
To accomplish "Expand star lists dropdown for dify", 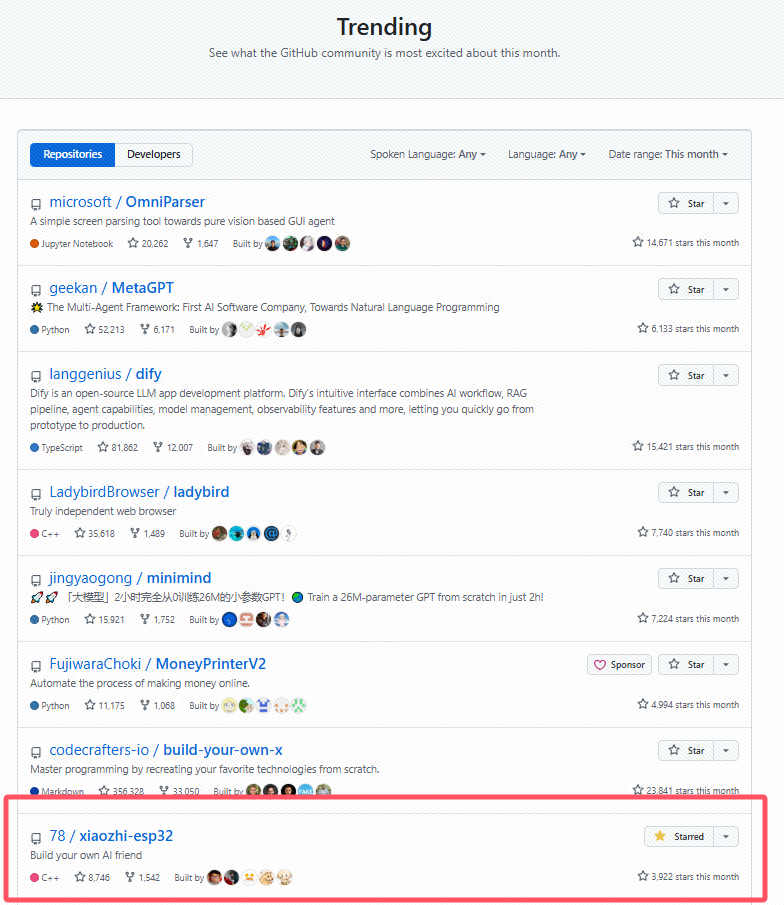I will tap(726, 375).
